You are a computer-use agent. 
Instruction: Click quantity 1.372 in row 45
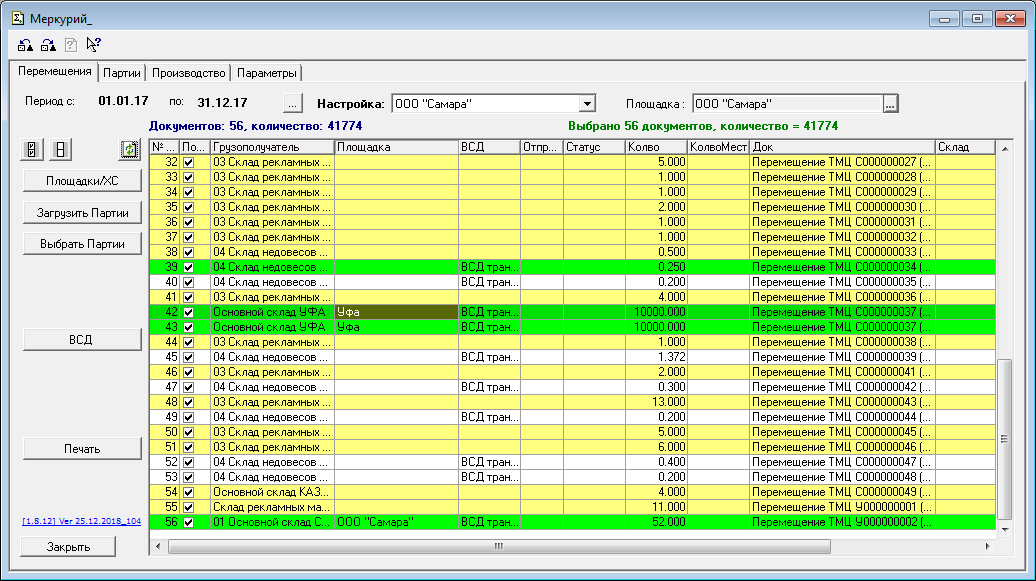[656, 357]
